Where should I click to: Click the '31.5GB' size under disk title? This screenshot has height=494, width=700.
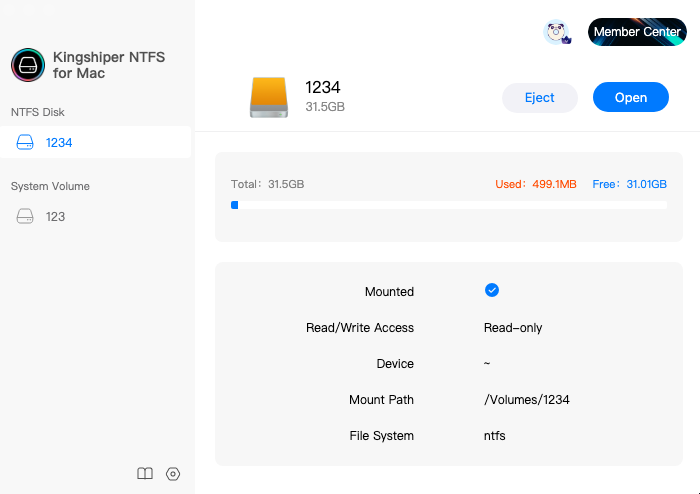325,107
